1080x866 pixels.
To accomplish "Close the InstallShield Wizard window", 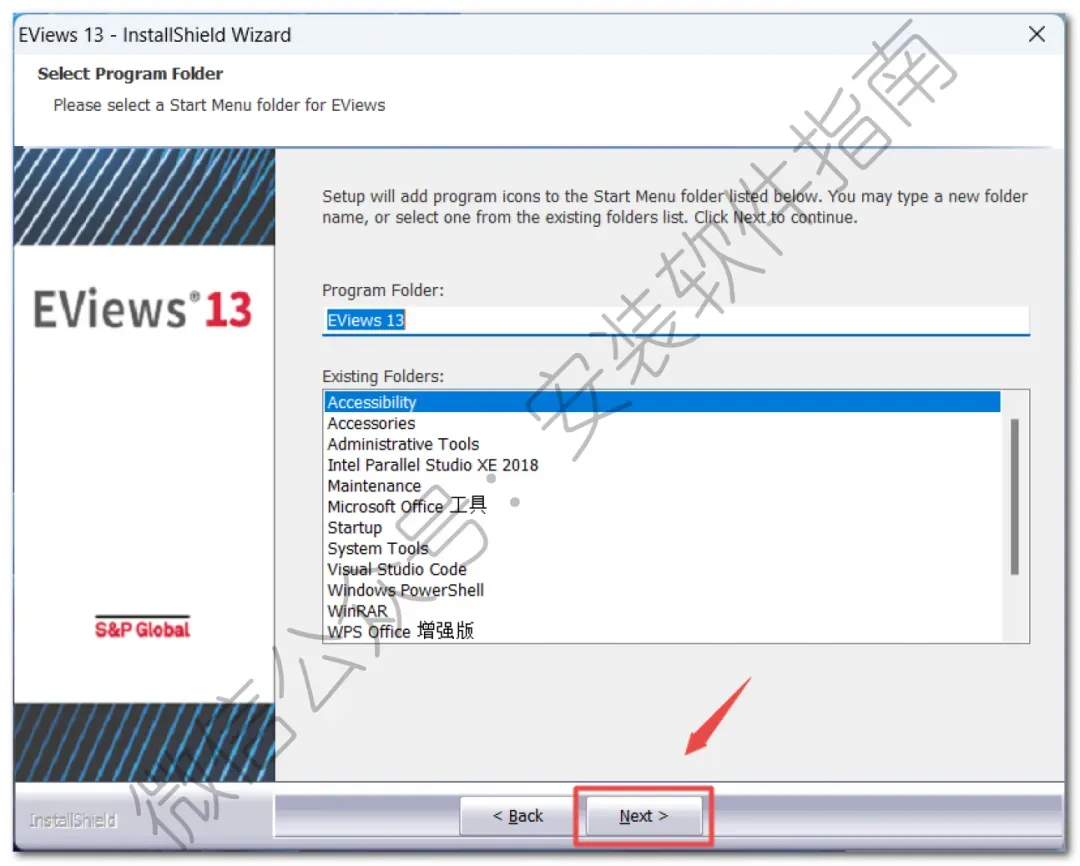I will [x=1037, y=34].
